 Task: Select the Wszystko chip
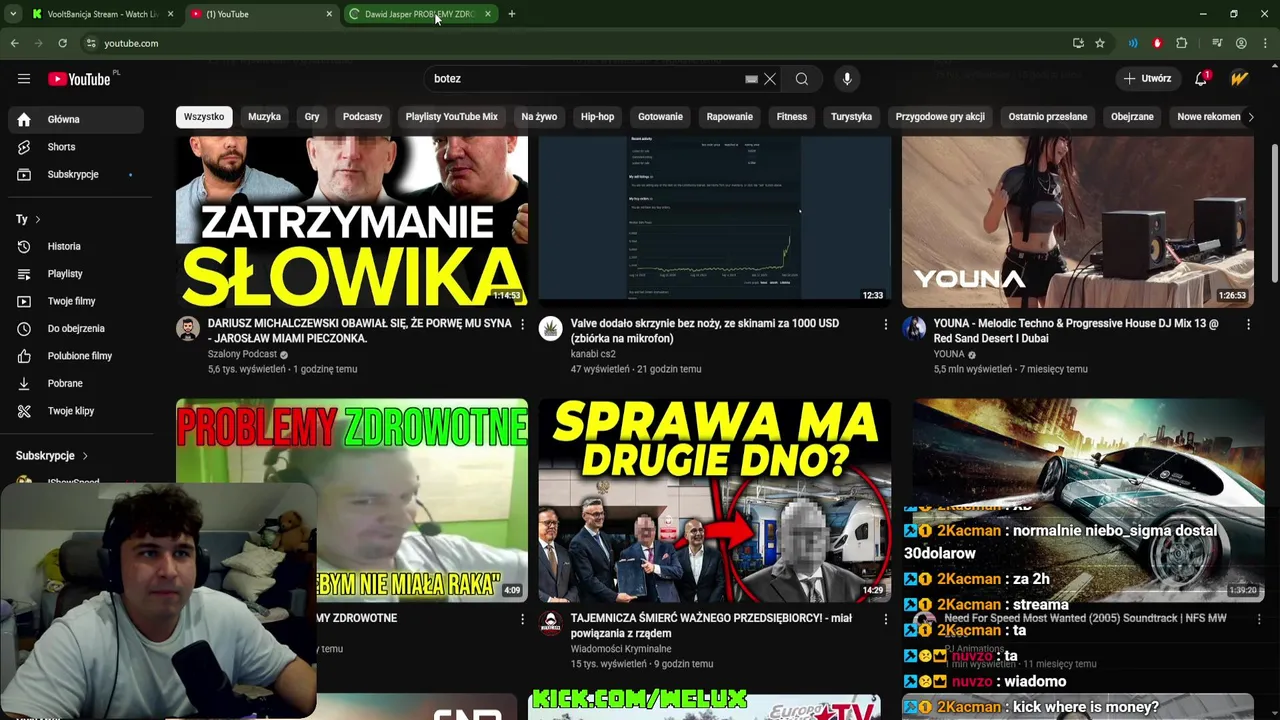pyautogui.click(x=204, y=117)
